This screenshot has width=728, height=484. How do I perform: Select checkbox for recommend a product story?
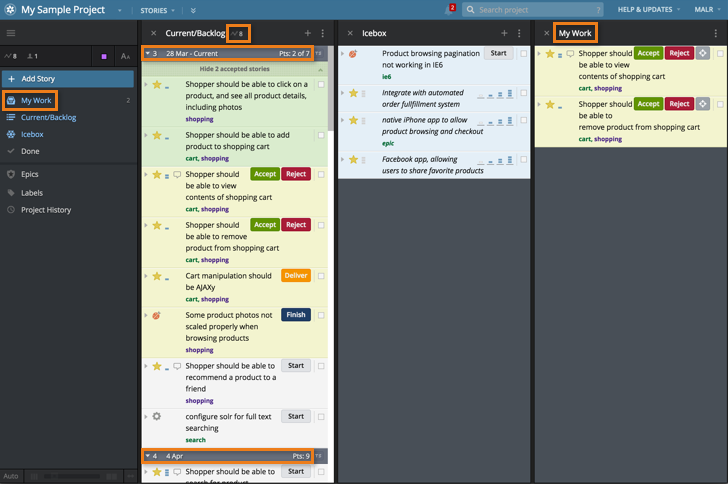pyautogui.click(x=321, y=366)
